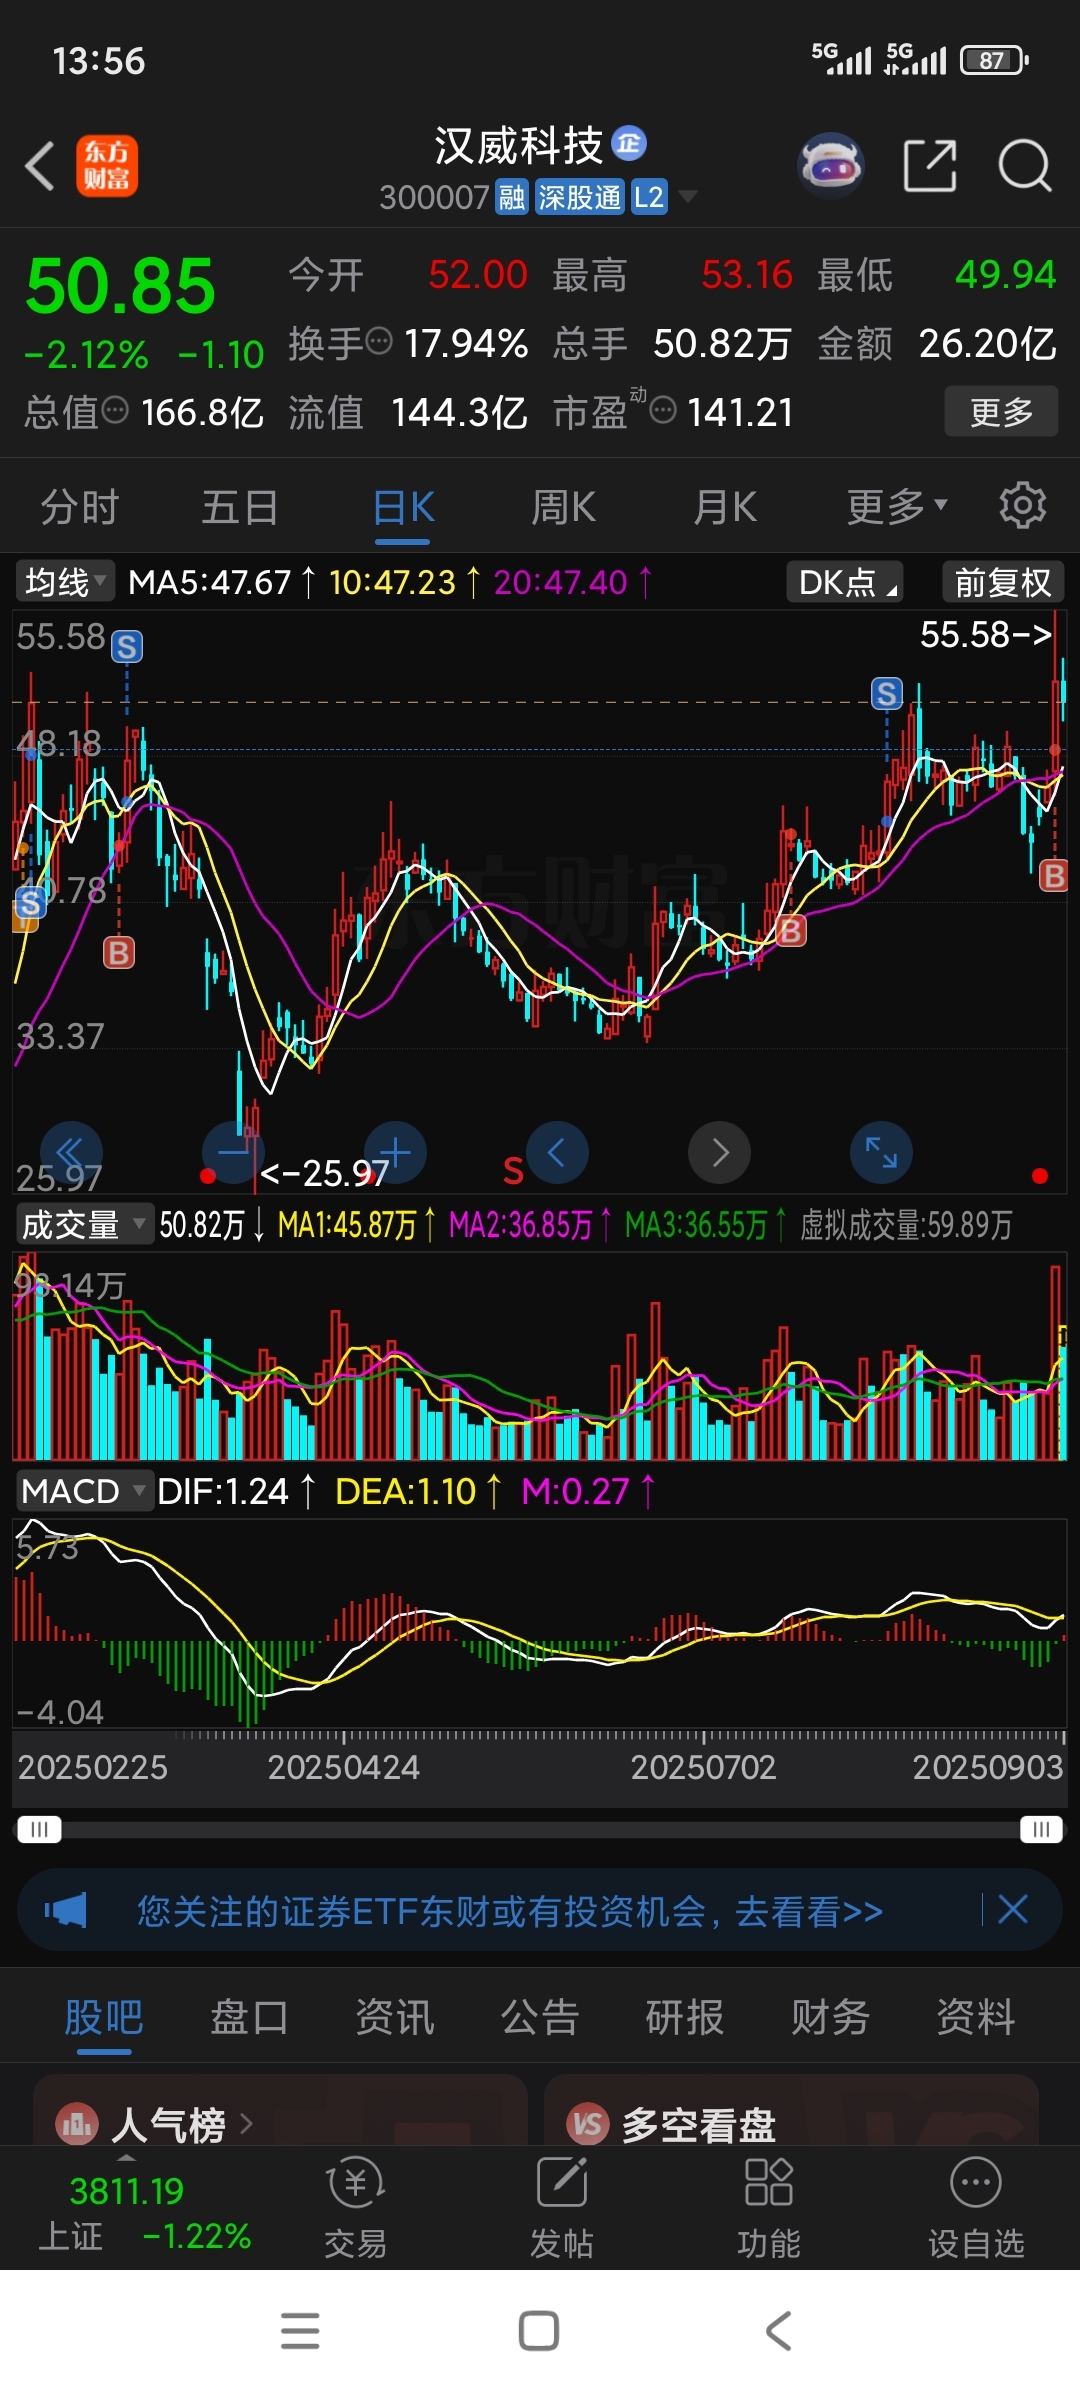The height and width of the screenshot is (2400, 1080).
Task: Expand the 人气榜 chevron
Action: tap(246, 2123)
